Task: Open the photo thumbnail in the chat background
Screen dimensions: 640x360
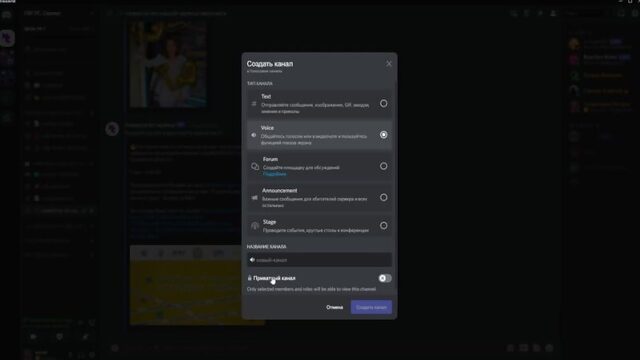Action: 168,64
